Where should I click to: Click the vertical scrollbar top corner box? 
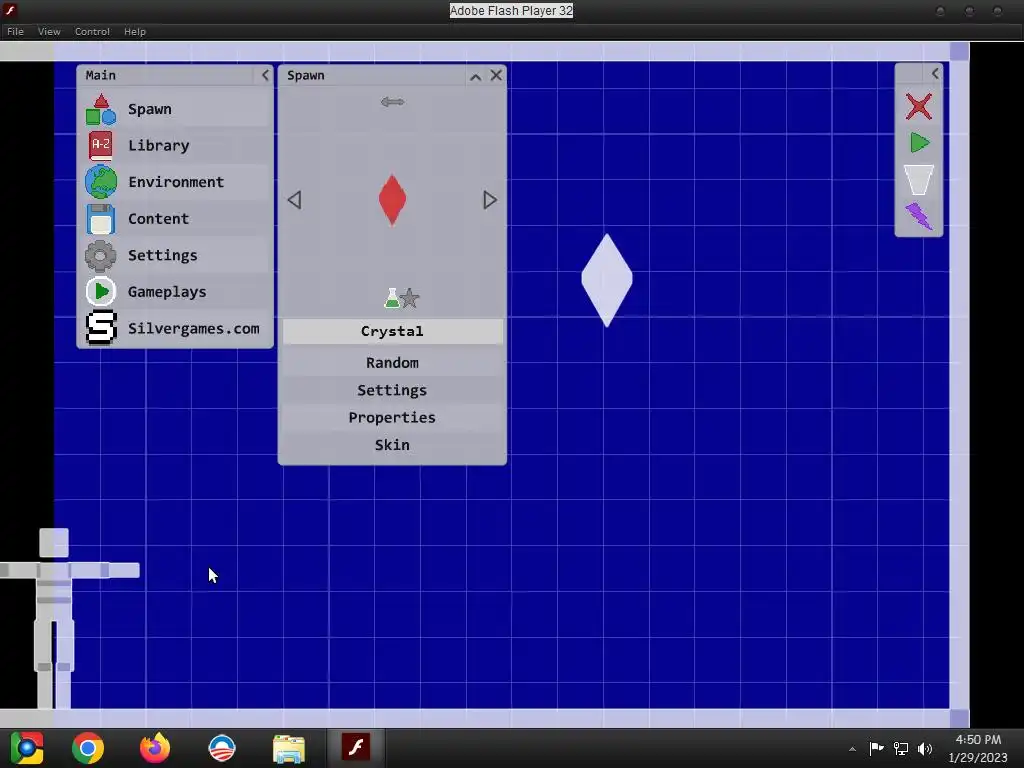[x=959, y=51]
